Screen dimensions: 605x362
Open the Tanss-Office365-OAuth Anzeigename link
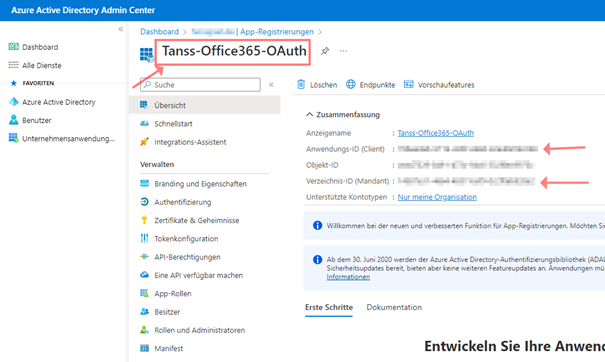coord(436,133)
